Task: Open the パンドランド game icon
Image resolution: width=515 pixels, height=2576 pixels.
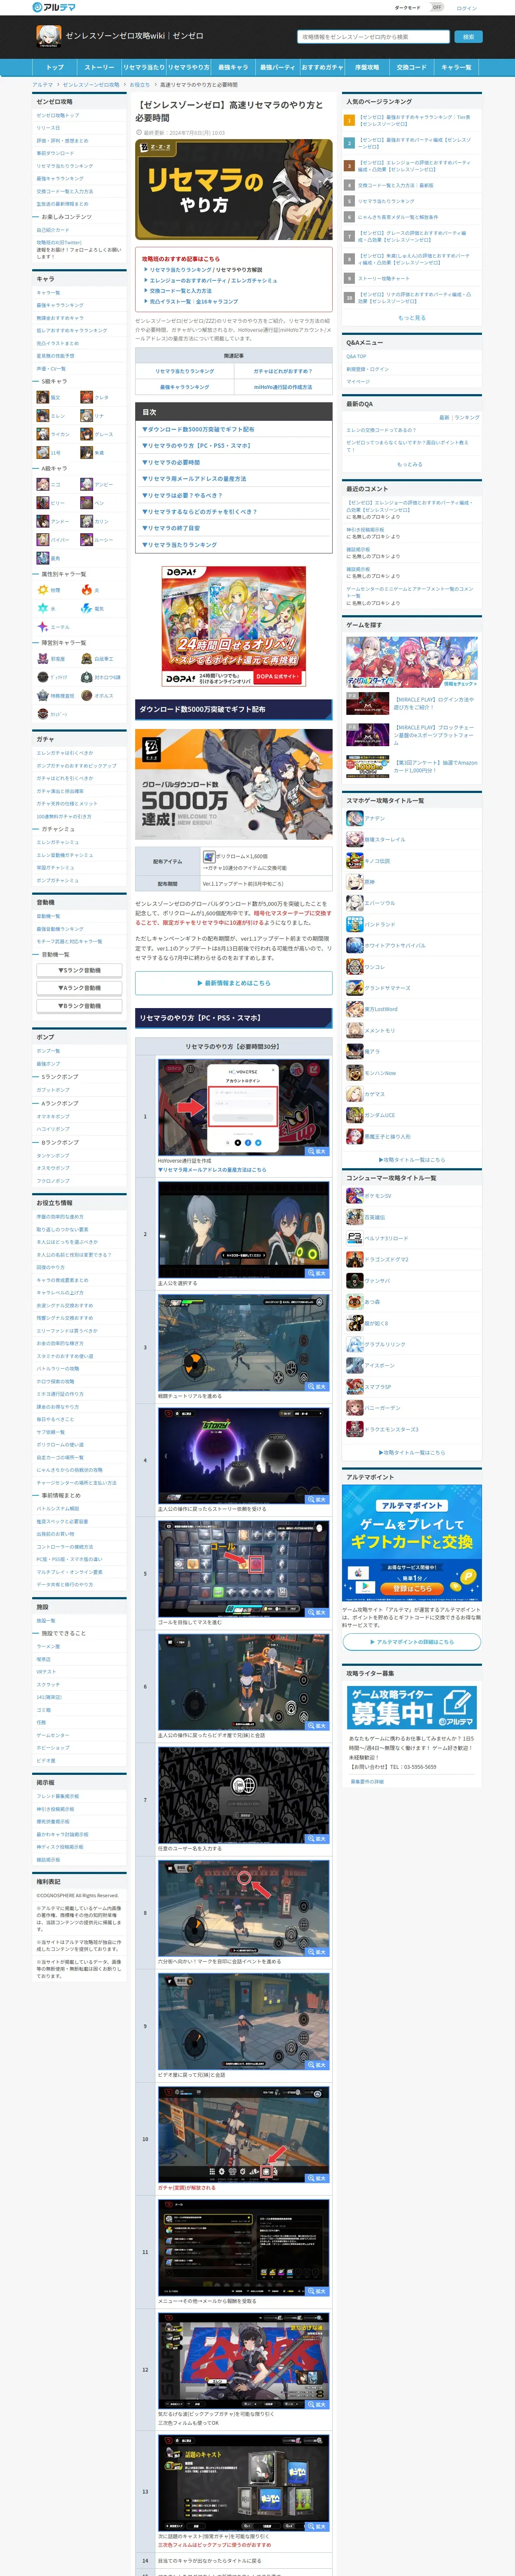Action: [x=354, y=924]
